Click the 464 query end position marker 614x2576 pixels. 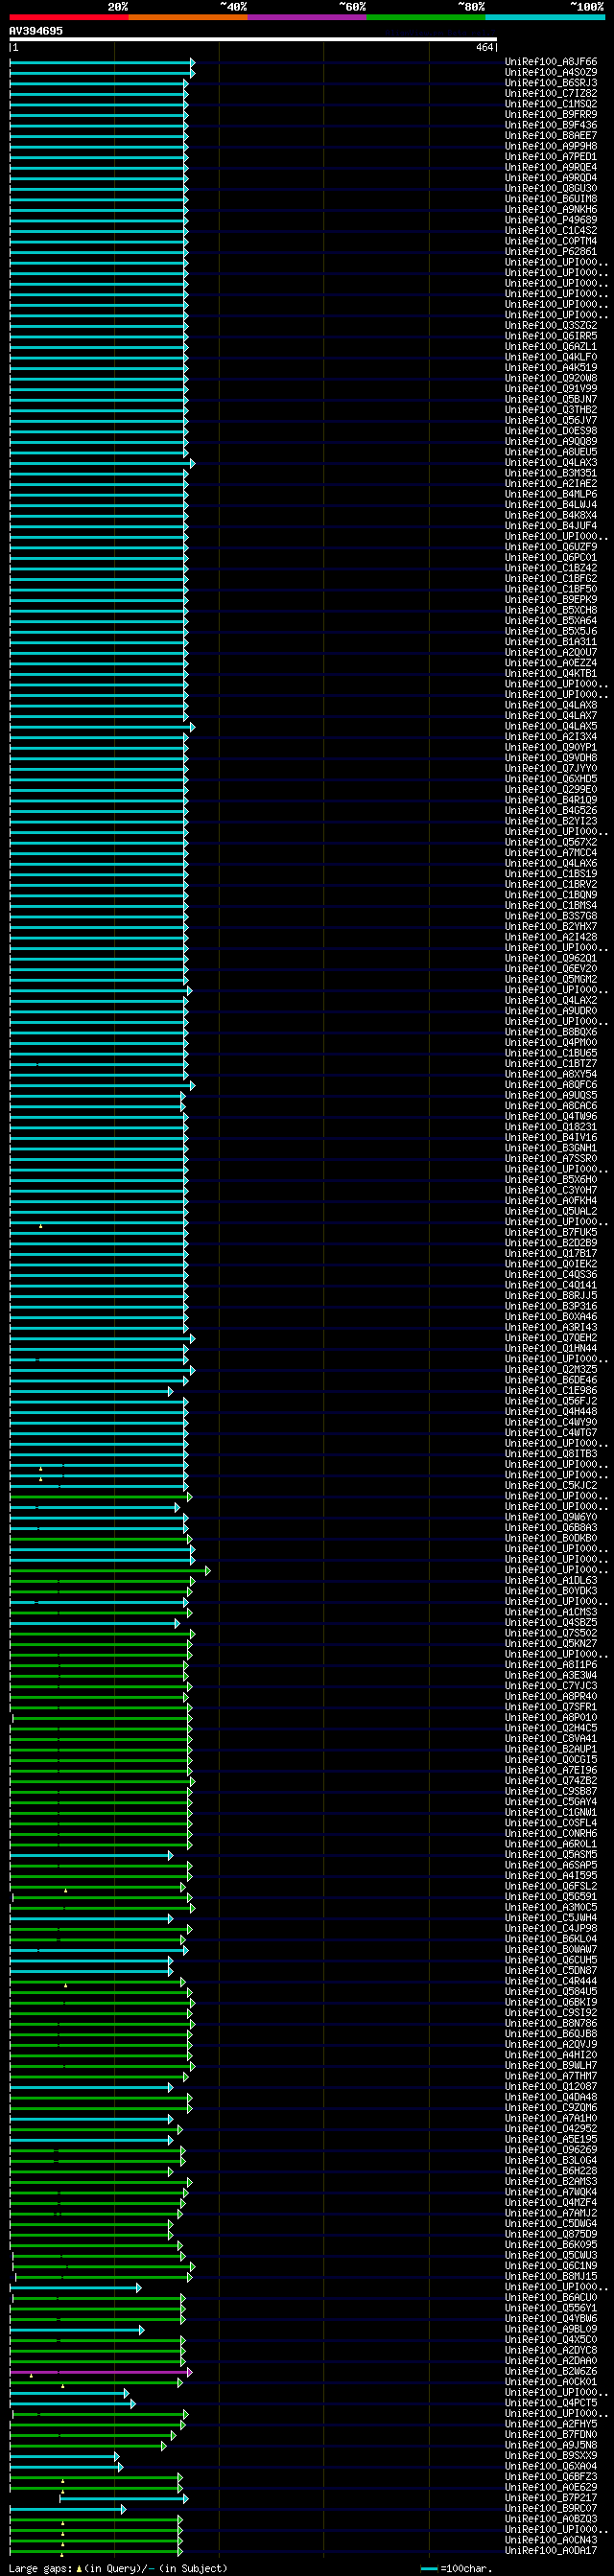tap(485, 47)
